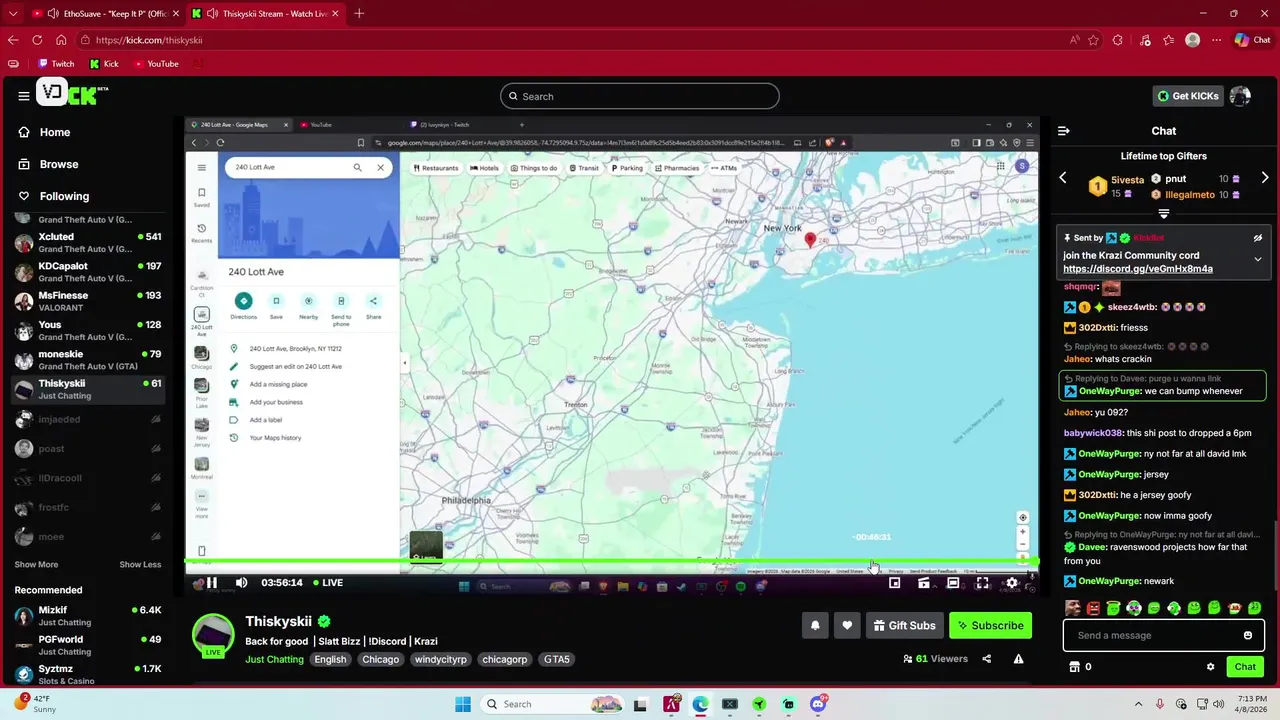Select the GTA5 tag
Screen dimensions: 1280x720
557,660
